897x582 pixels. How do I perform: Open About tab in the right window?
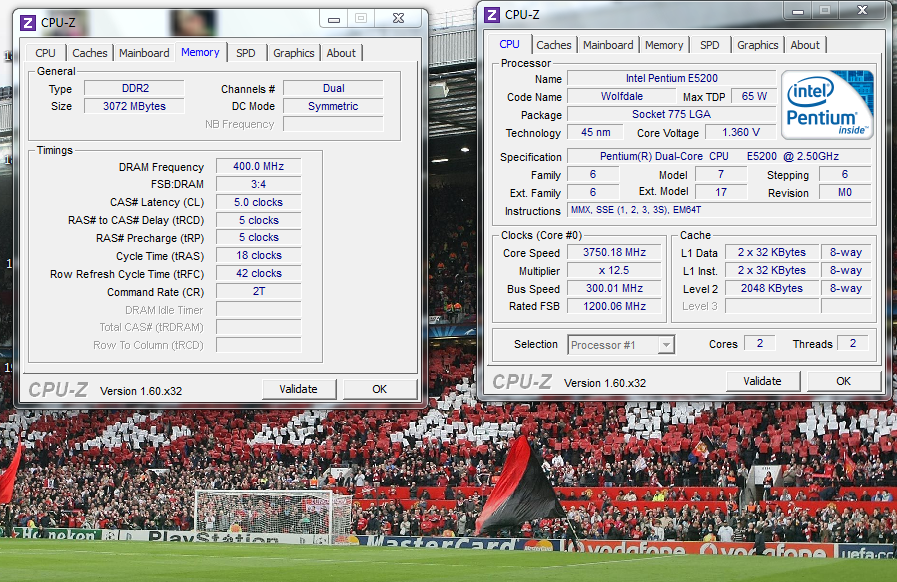805,45
